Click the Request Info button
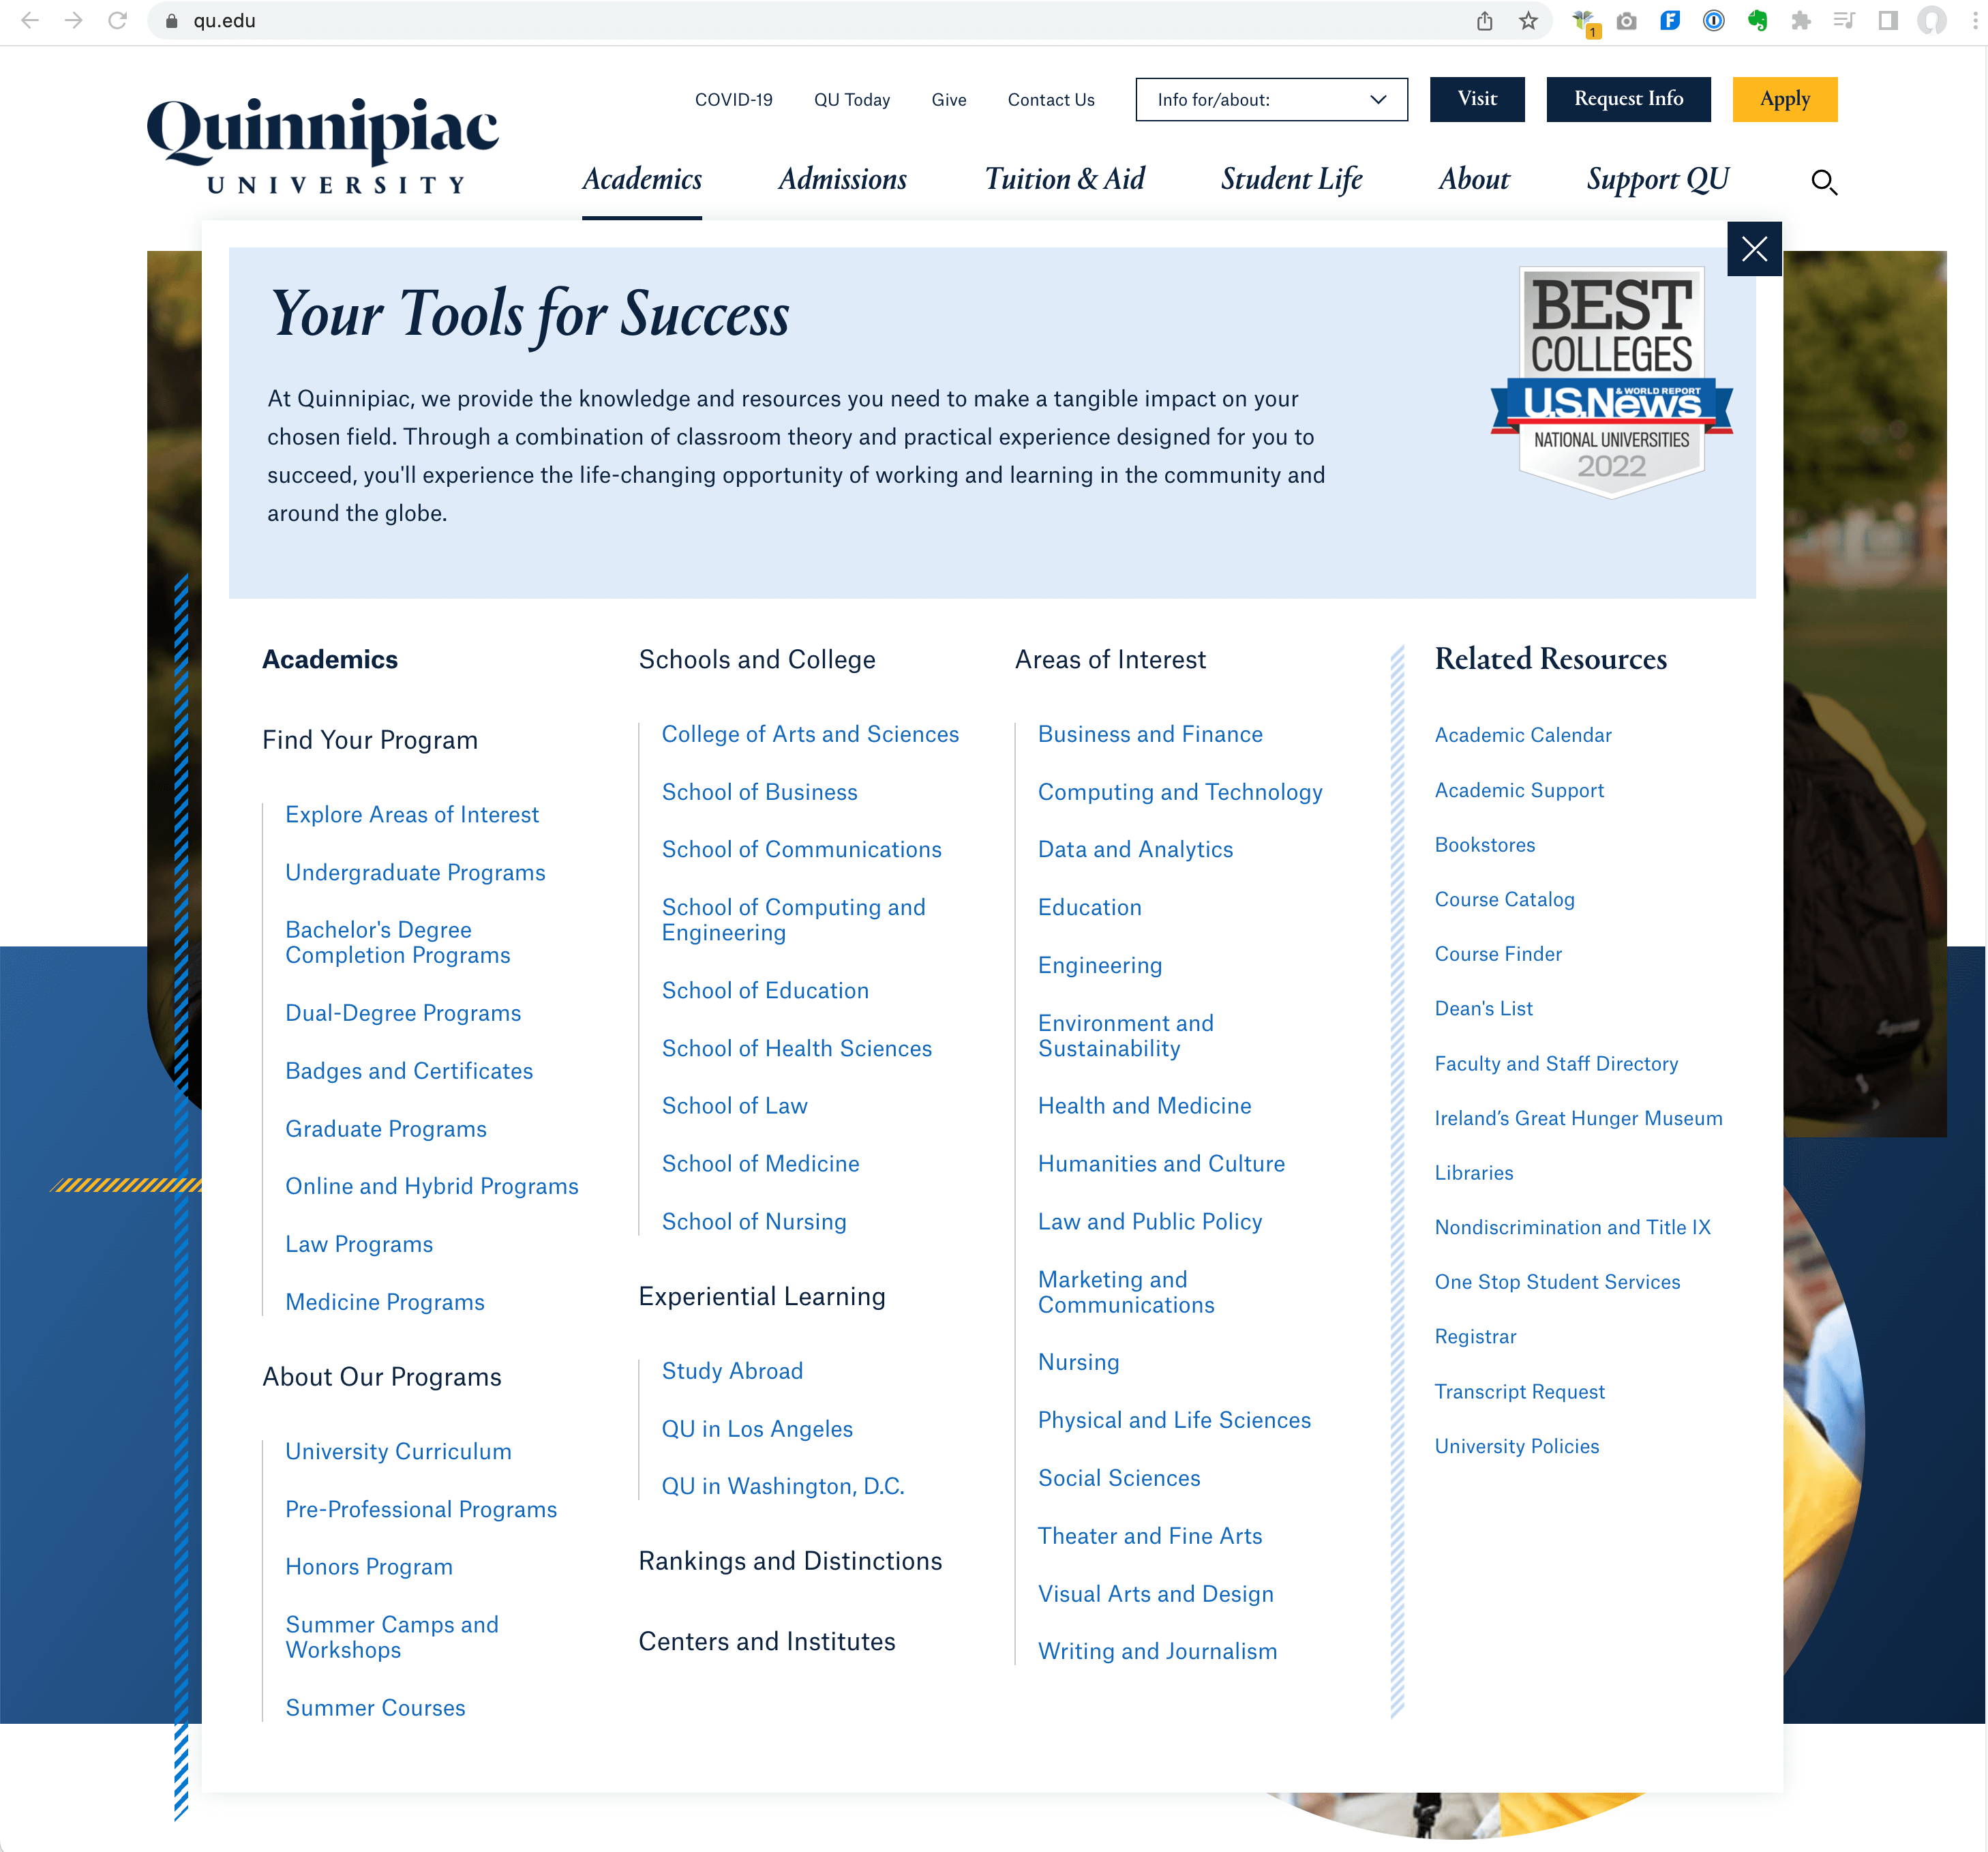Image resolution: width=1988 pixels, height=1852 pixels. pyautogui.click(x=1626, y=100)
